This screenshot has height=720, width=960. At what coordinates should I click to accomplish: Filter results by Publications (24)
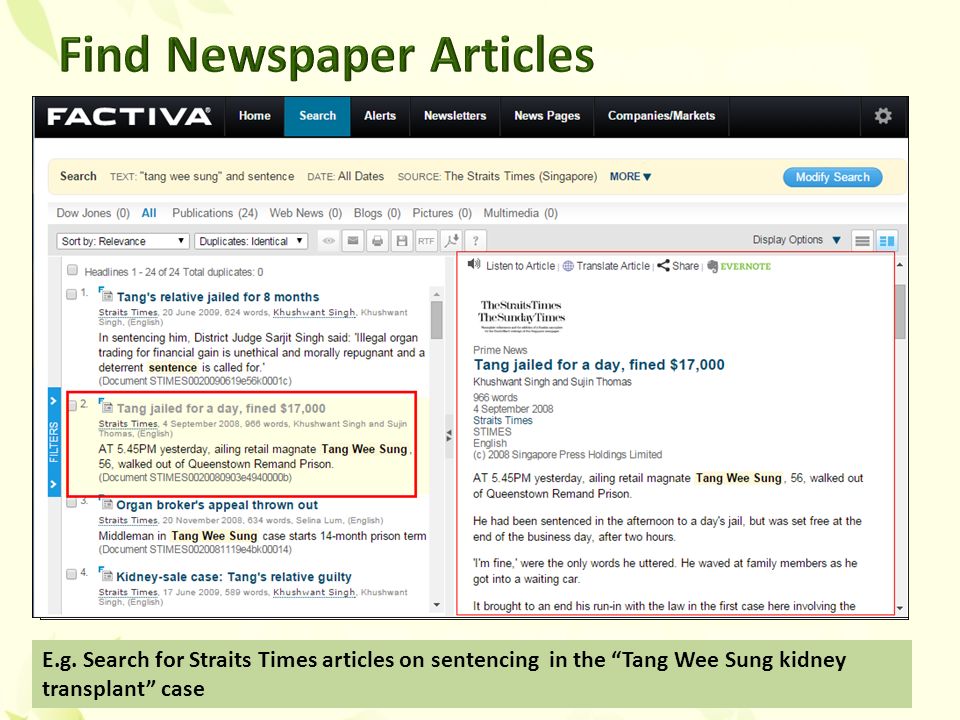click(x=215, y=213)
